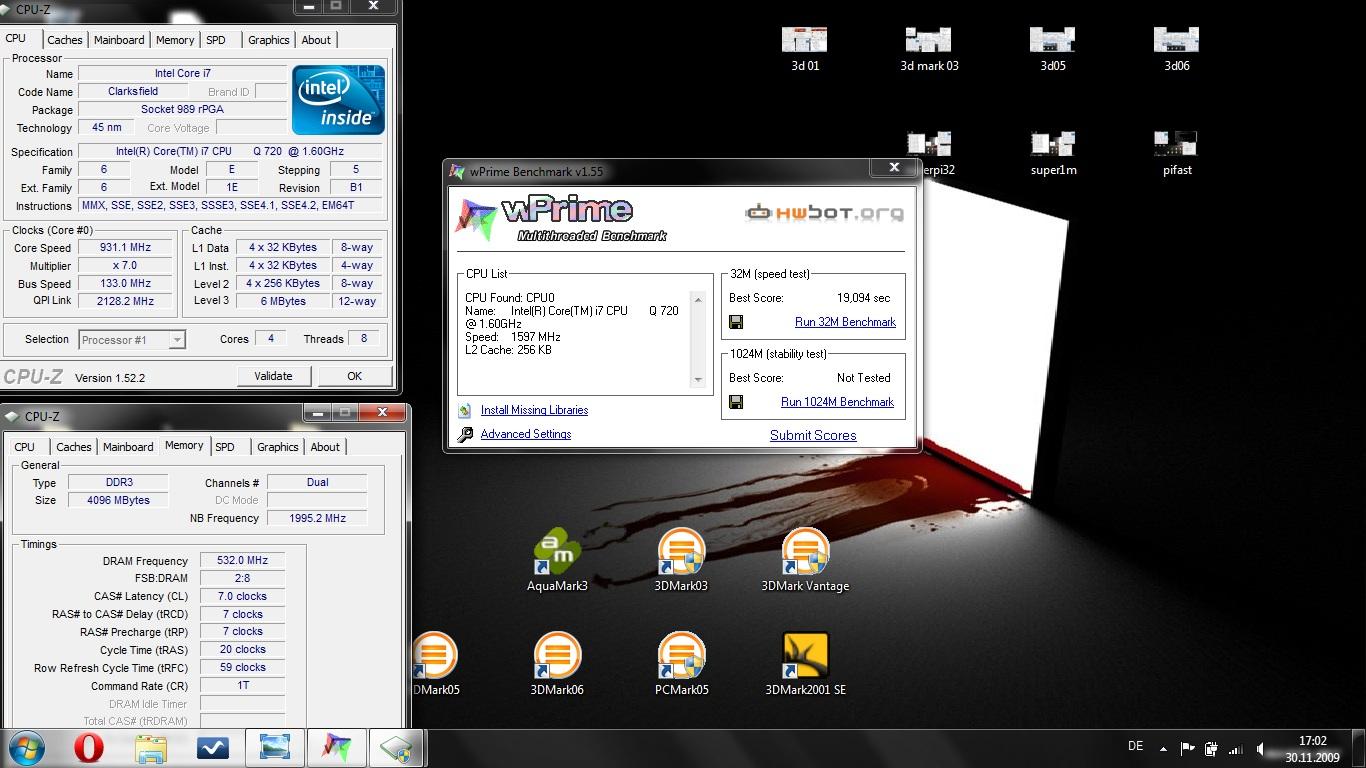The image size is (1366, 768).
Task: Click Run 1024M Benchmark link
Action: pos(837,402)
